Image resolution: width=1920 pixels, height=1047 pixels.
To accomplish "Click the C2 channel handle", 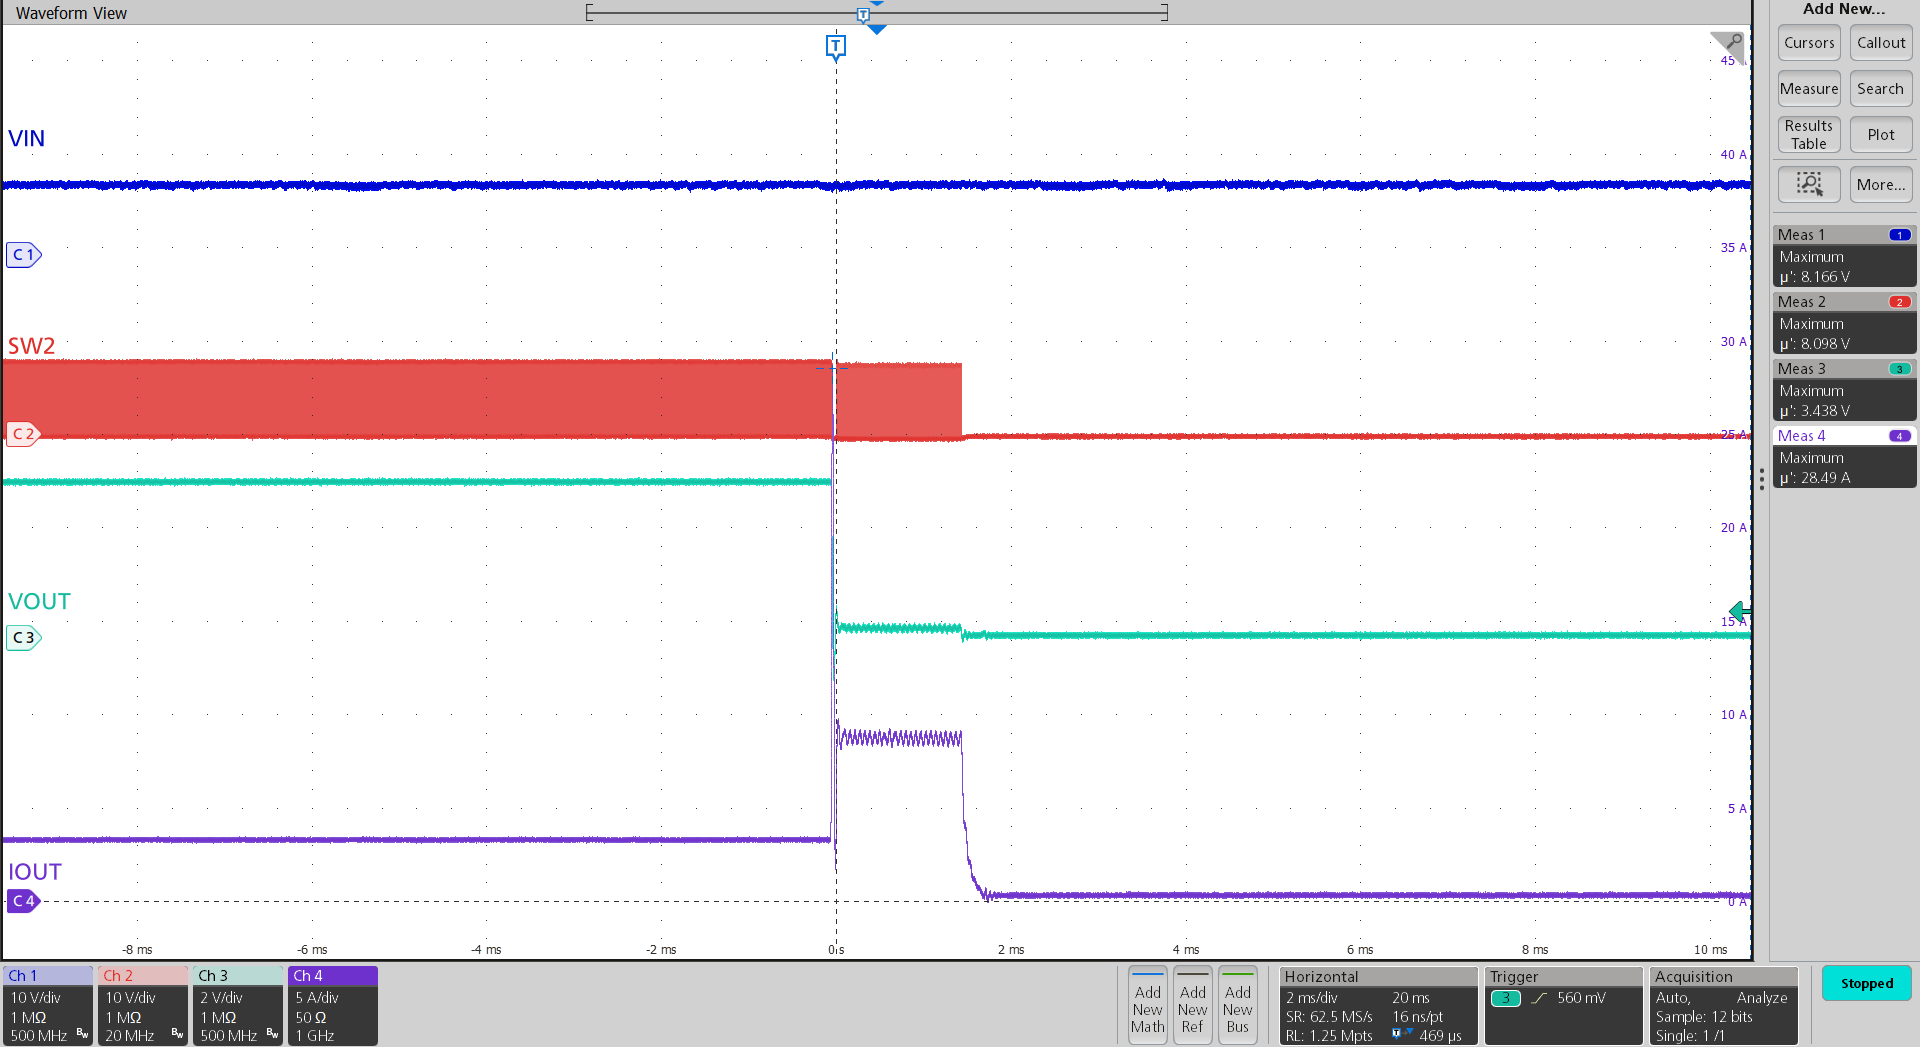I will click(23, 434).
